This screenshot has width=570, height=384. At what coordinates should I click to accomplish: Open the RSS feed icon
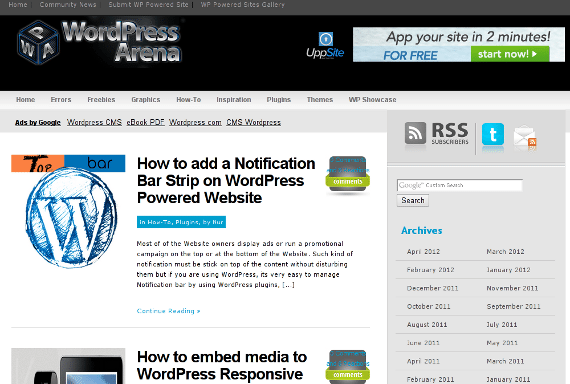pyautogui.click(x=415, y=133)
